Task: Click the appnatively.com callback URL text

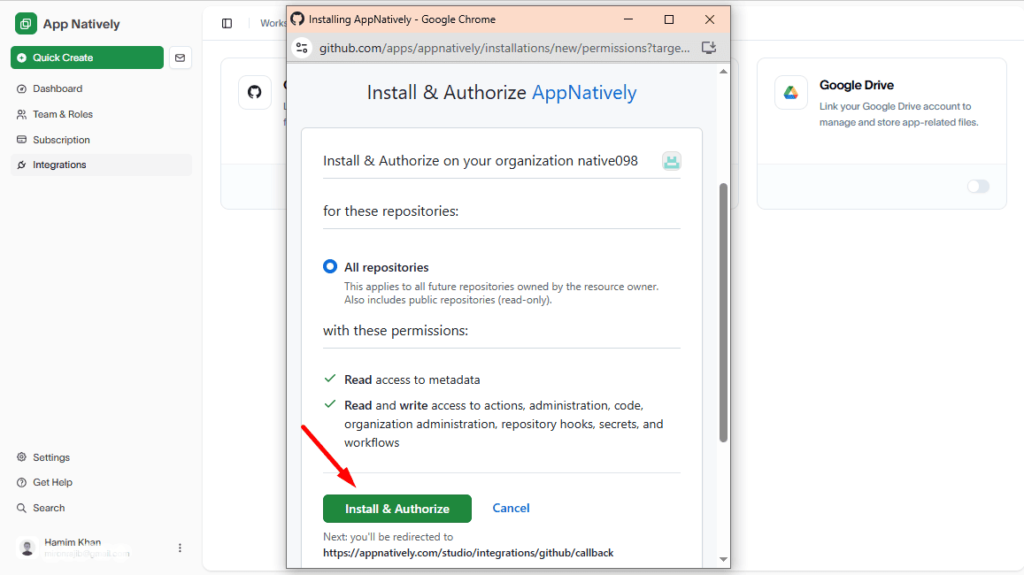Action: coord(468,553)
